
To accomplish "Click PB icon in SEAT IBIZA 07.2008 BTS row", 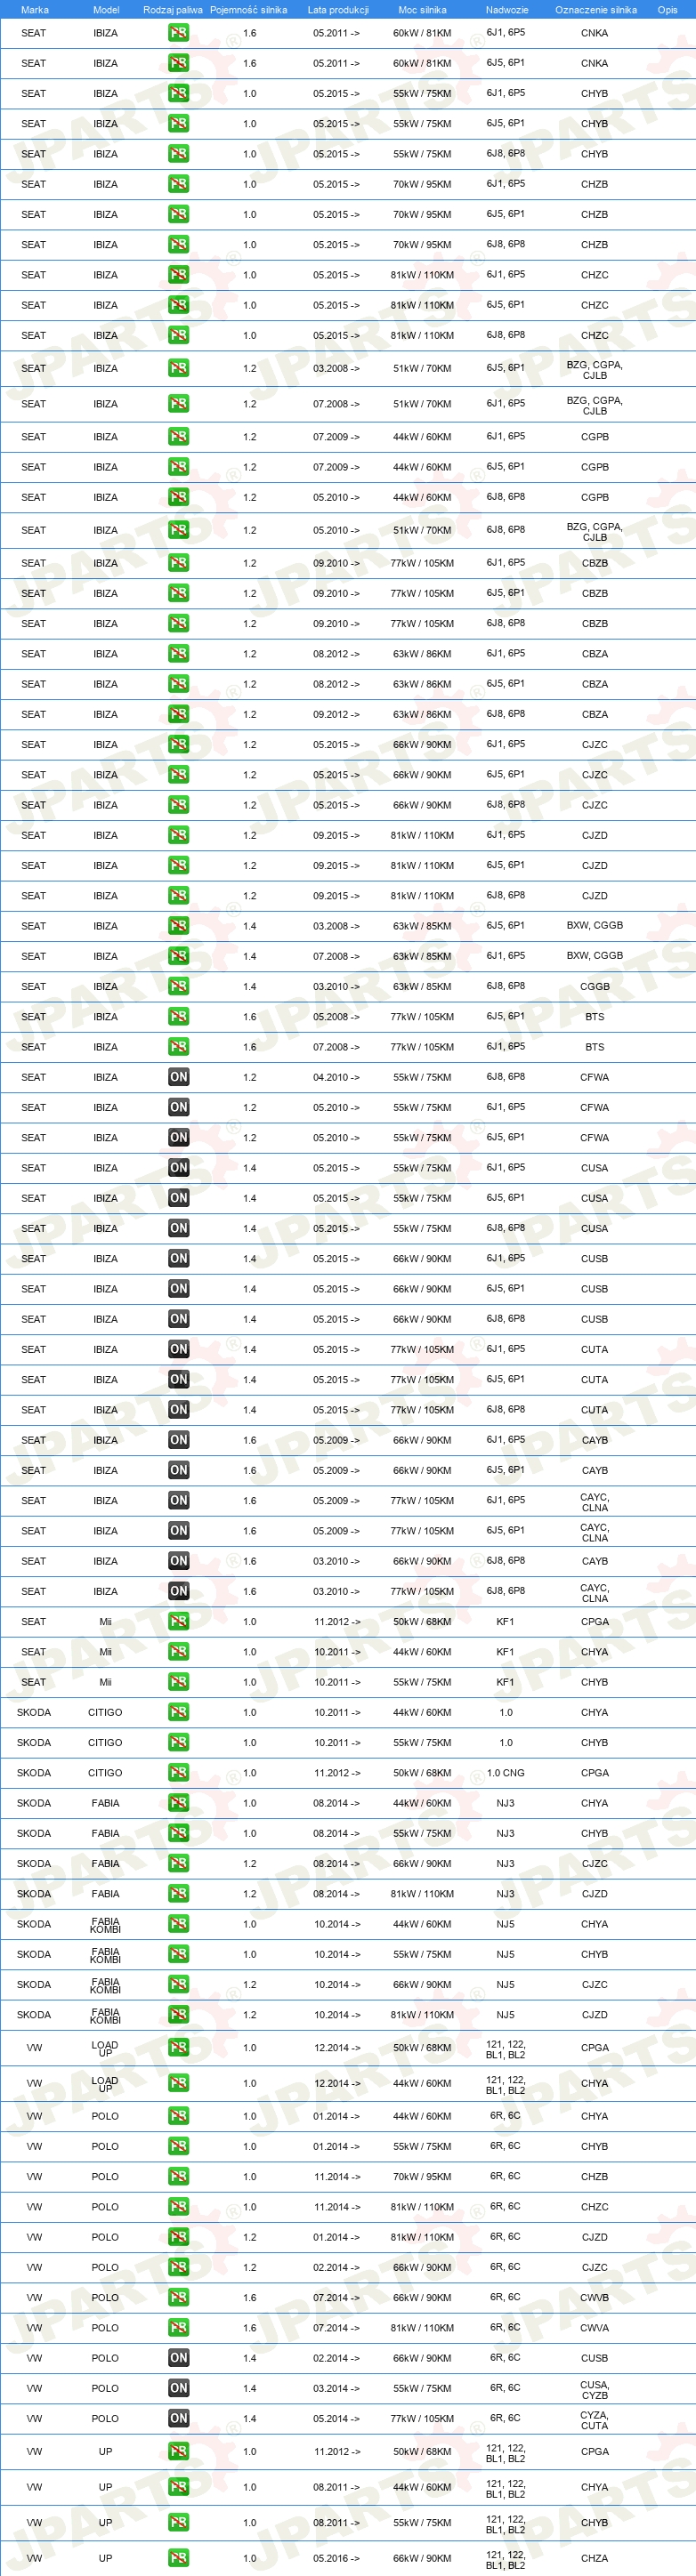I will [178, 1046].
